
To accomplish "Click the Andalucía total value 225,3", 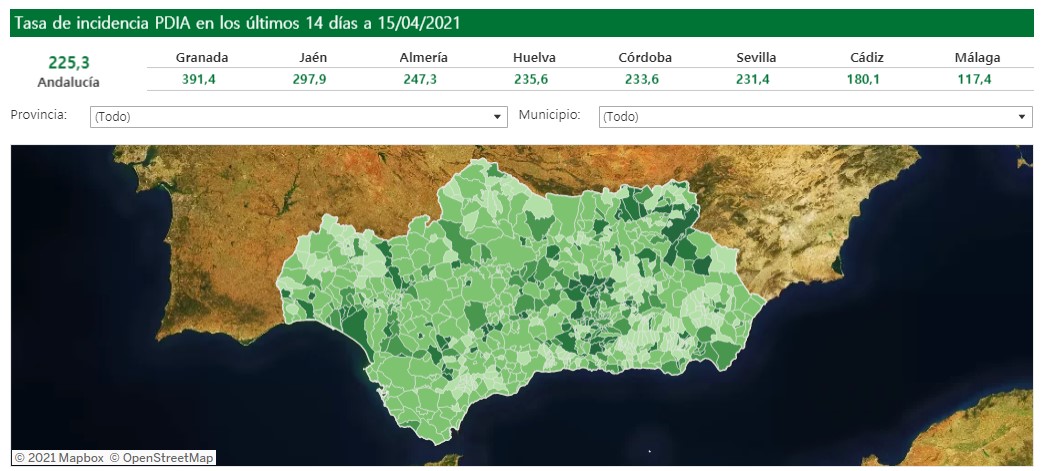I will [69, 63].
